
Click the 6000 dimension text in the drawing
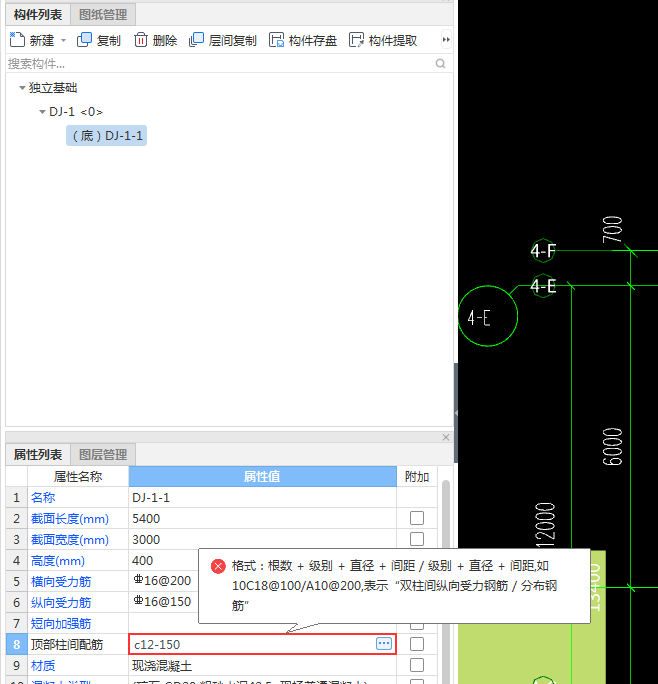613,446
